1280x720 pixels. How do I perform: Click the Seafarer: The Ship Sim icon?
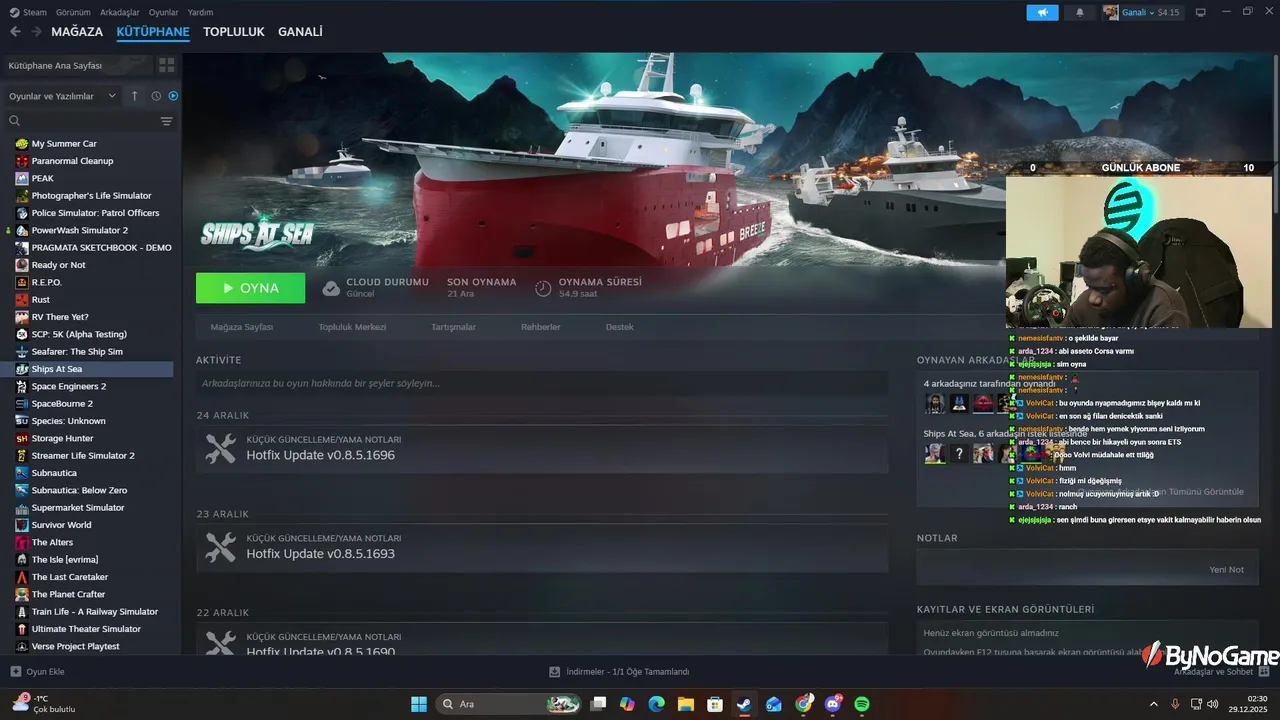(22, 351)
